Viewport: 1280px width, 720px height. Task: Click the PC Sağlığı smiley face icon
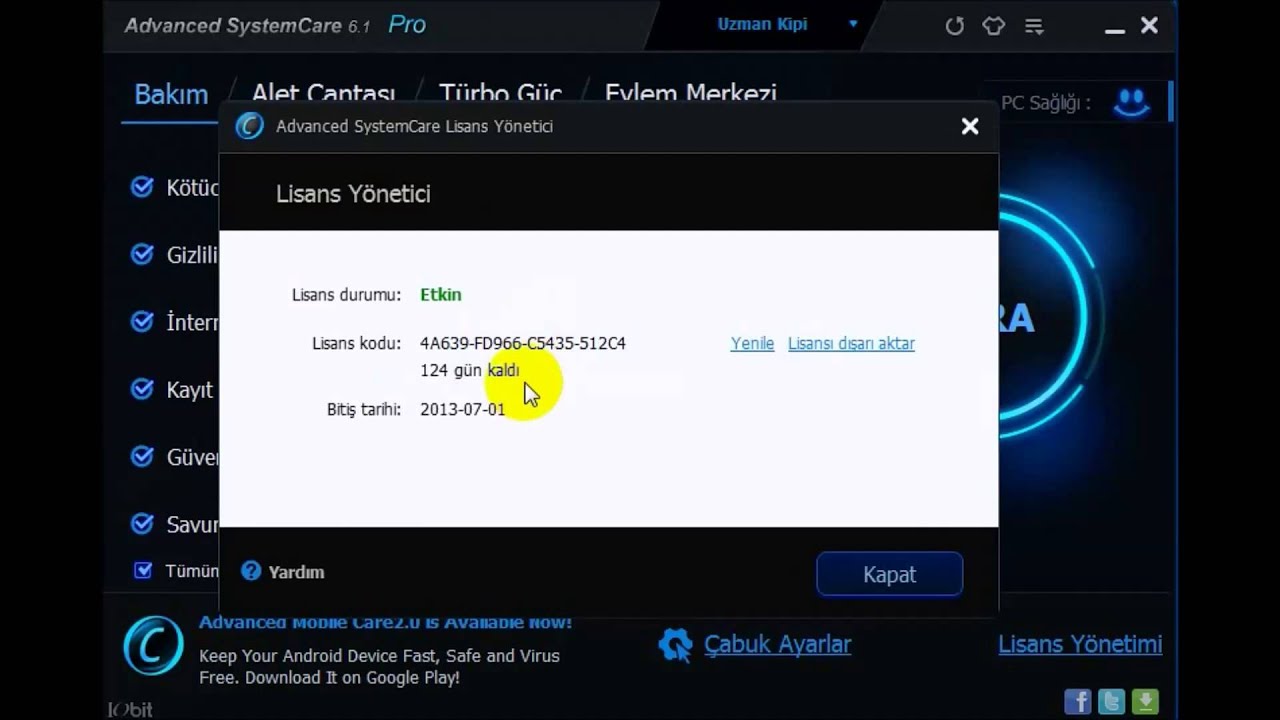[x=1132, y=101]
